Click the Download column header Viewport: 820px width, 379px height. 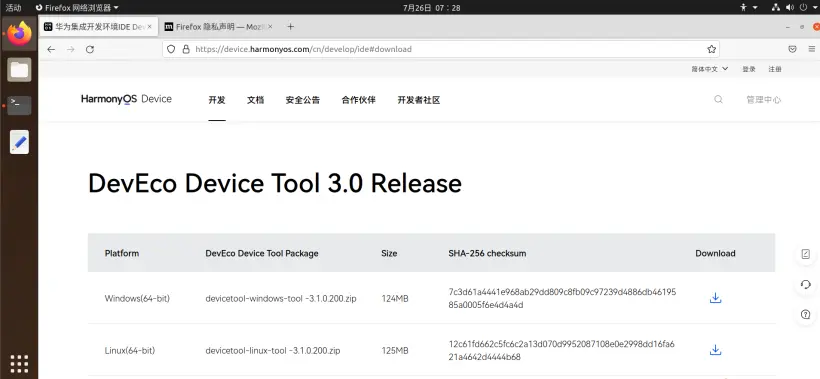[715, 253]
